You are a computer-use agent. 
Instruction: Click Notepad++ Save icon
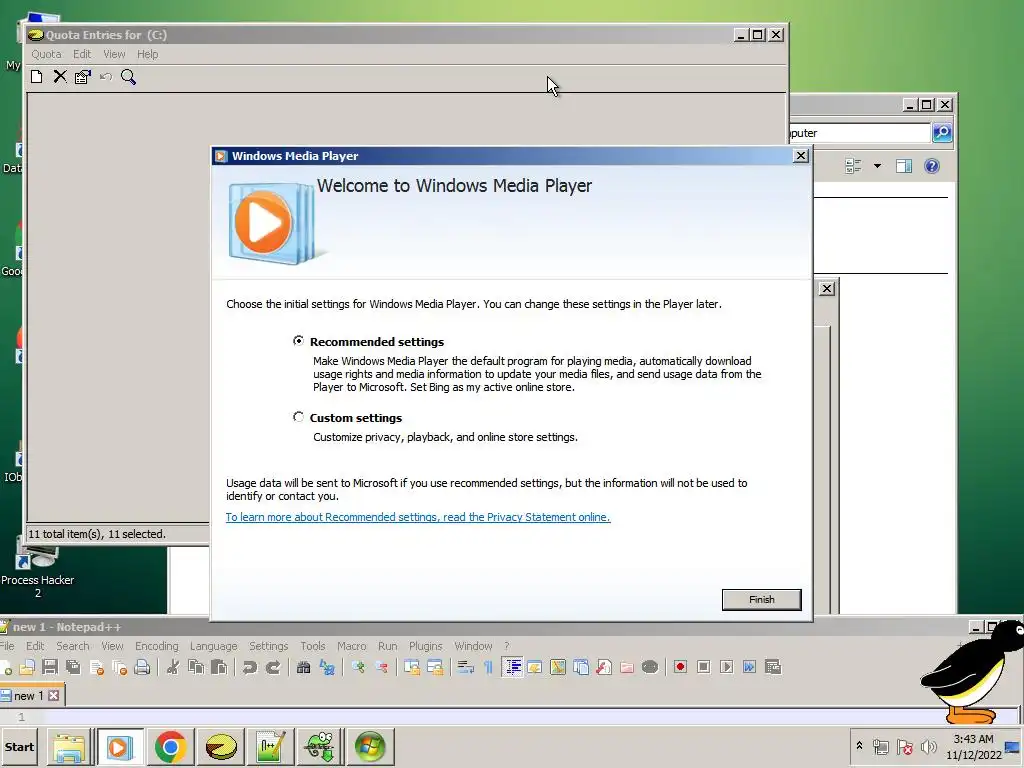click(50, 667)
